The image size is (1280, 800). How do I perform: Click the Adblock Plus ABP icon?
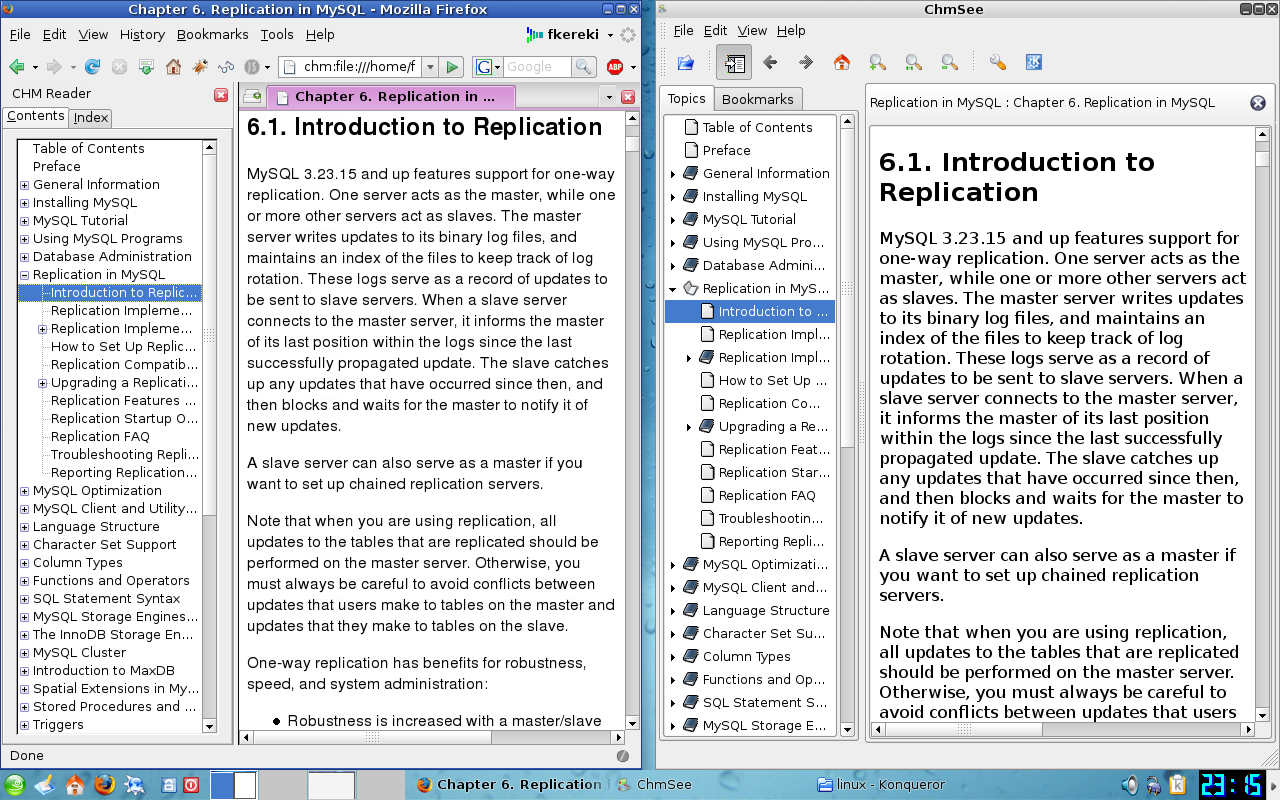[x=615, y=67]
